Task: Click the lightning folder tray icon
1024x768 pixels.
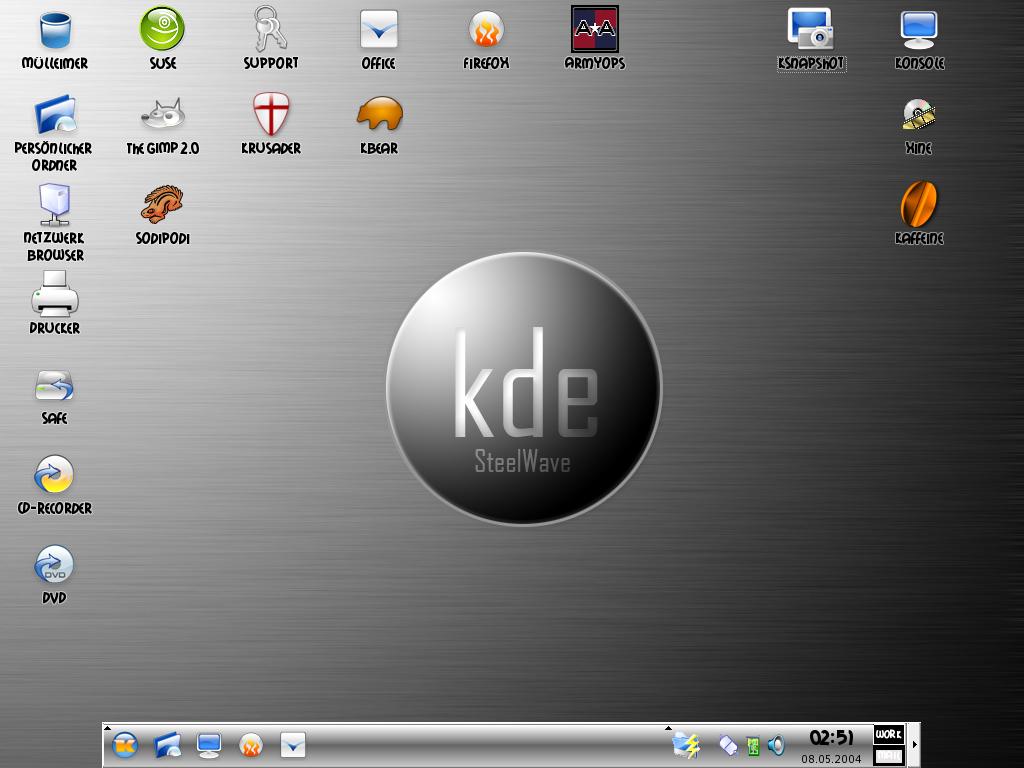Action: [x=686, y=745]
